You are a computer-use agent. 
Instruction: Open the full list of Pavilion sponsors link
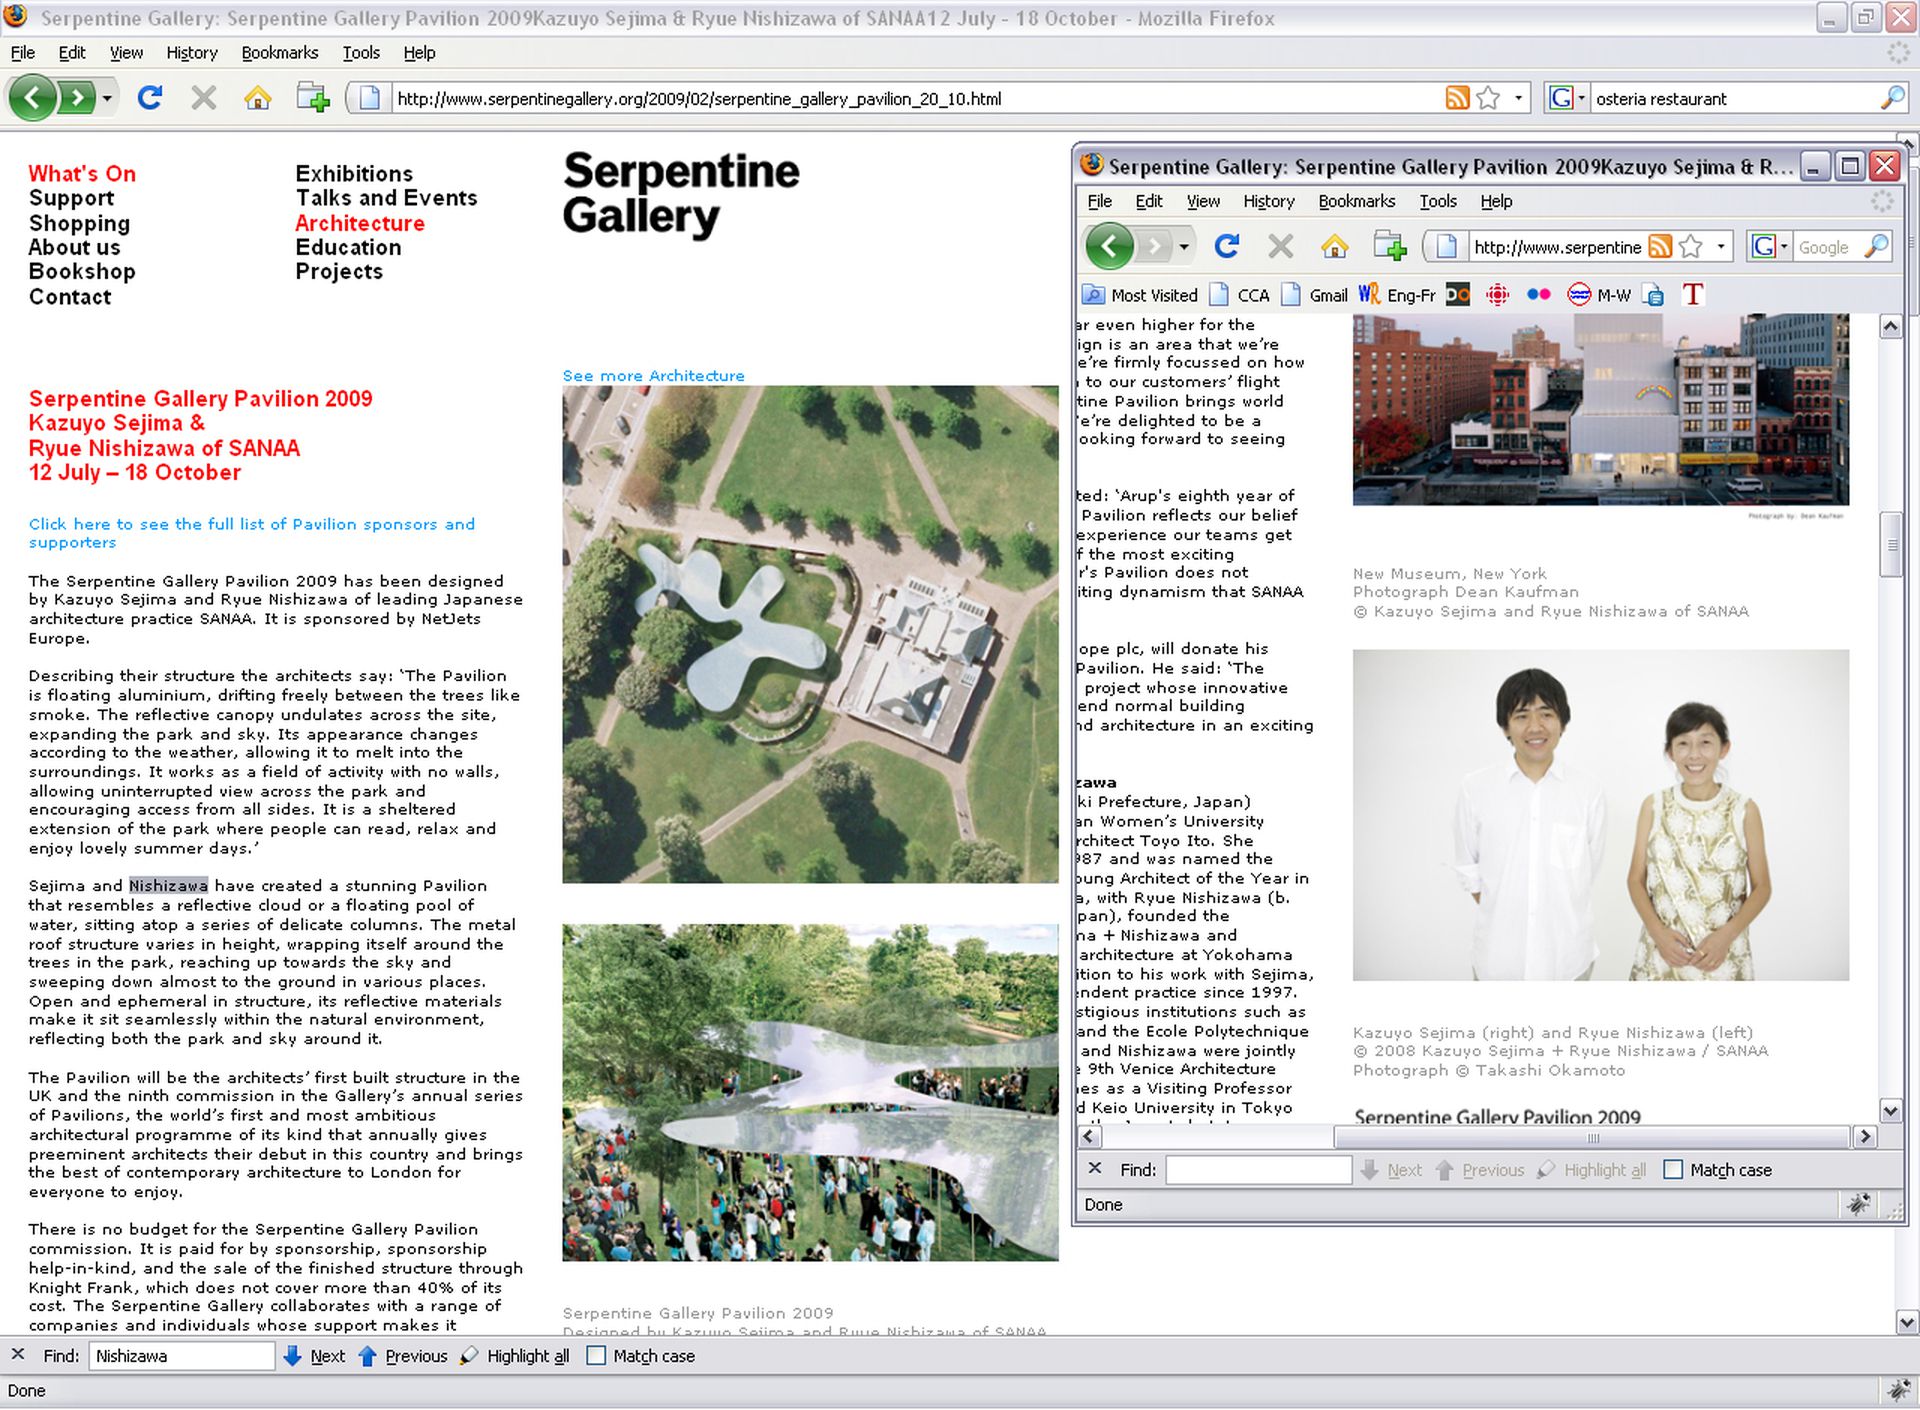point(252,533)
